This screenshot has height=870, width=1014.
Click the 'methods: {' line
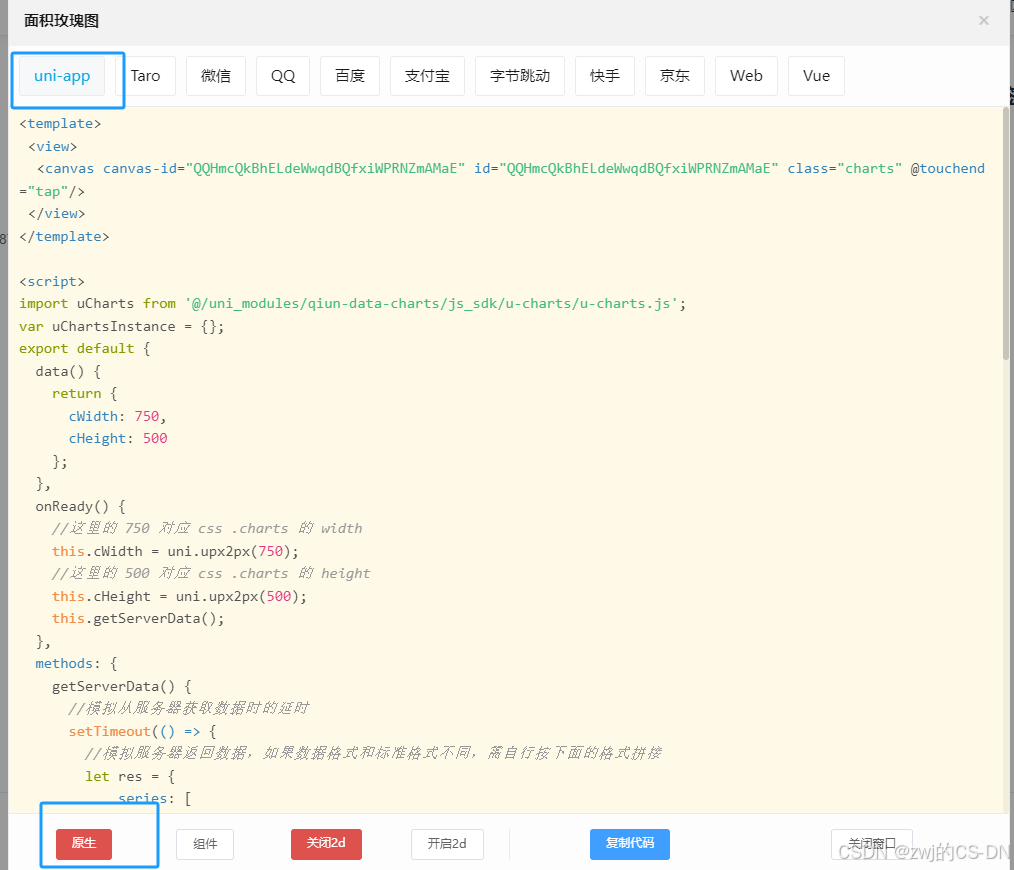click(x=76, y=664)
